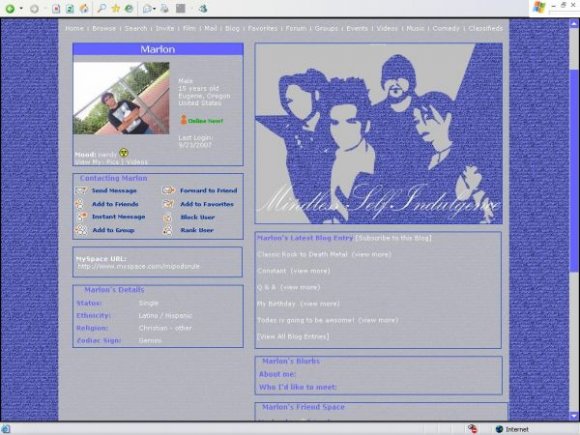
Task: Click the orange Online Now person icon
Action: 183,119
